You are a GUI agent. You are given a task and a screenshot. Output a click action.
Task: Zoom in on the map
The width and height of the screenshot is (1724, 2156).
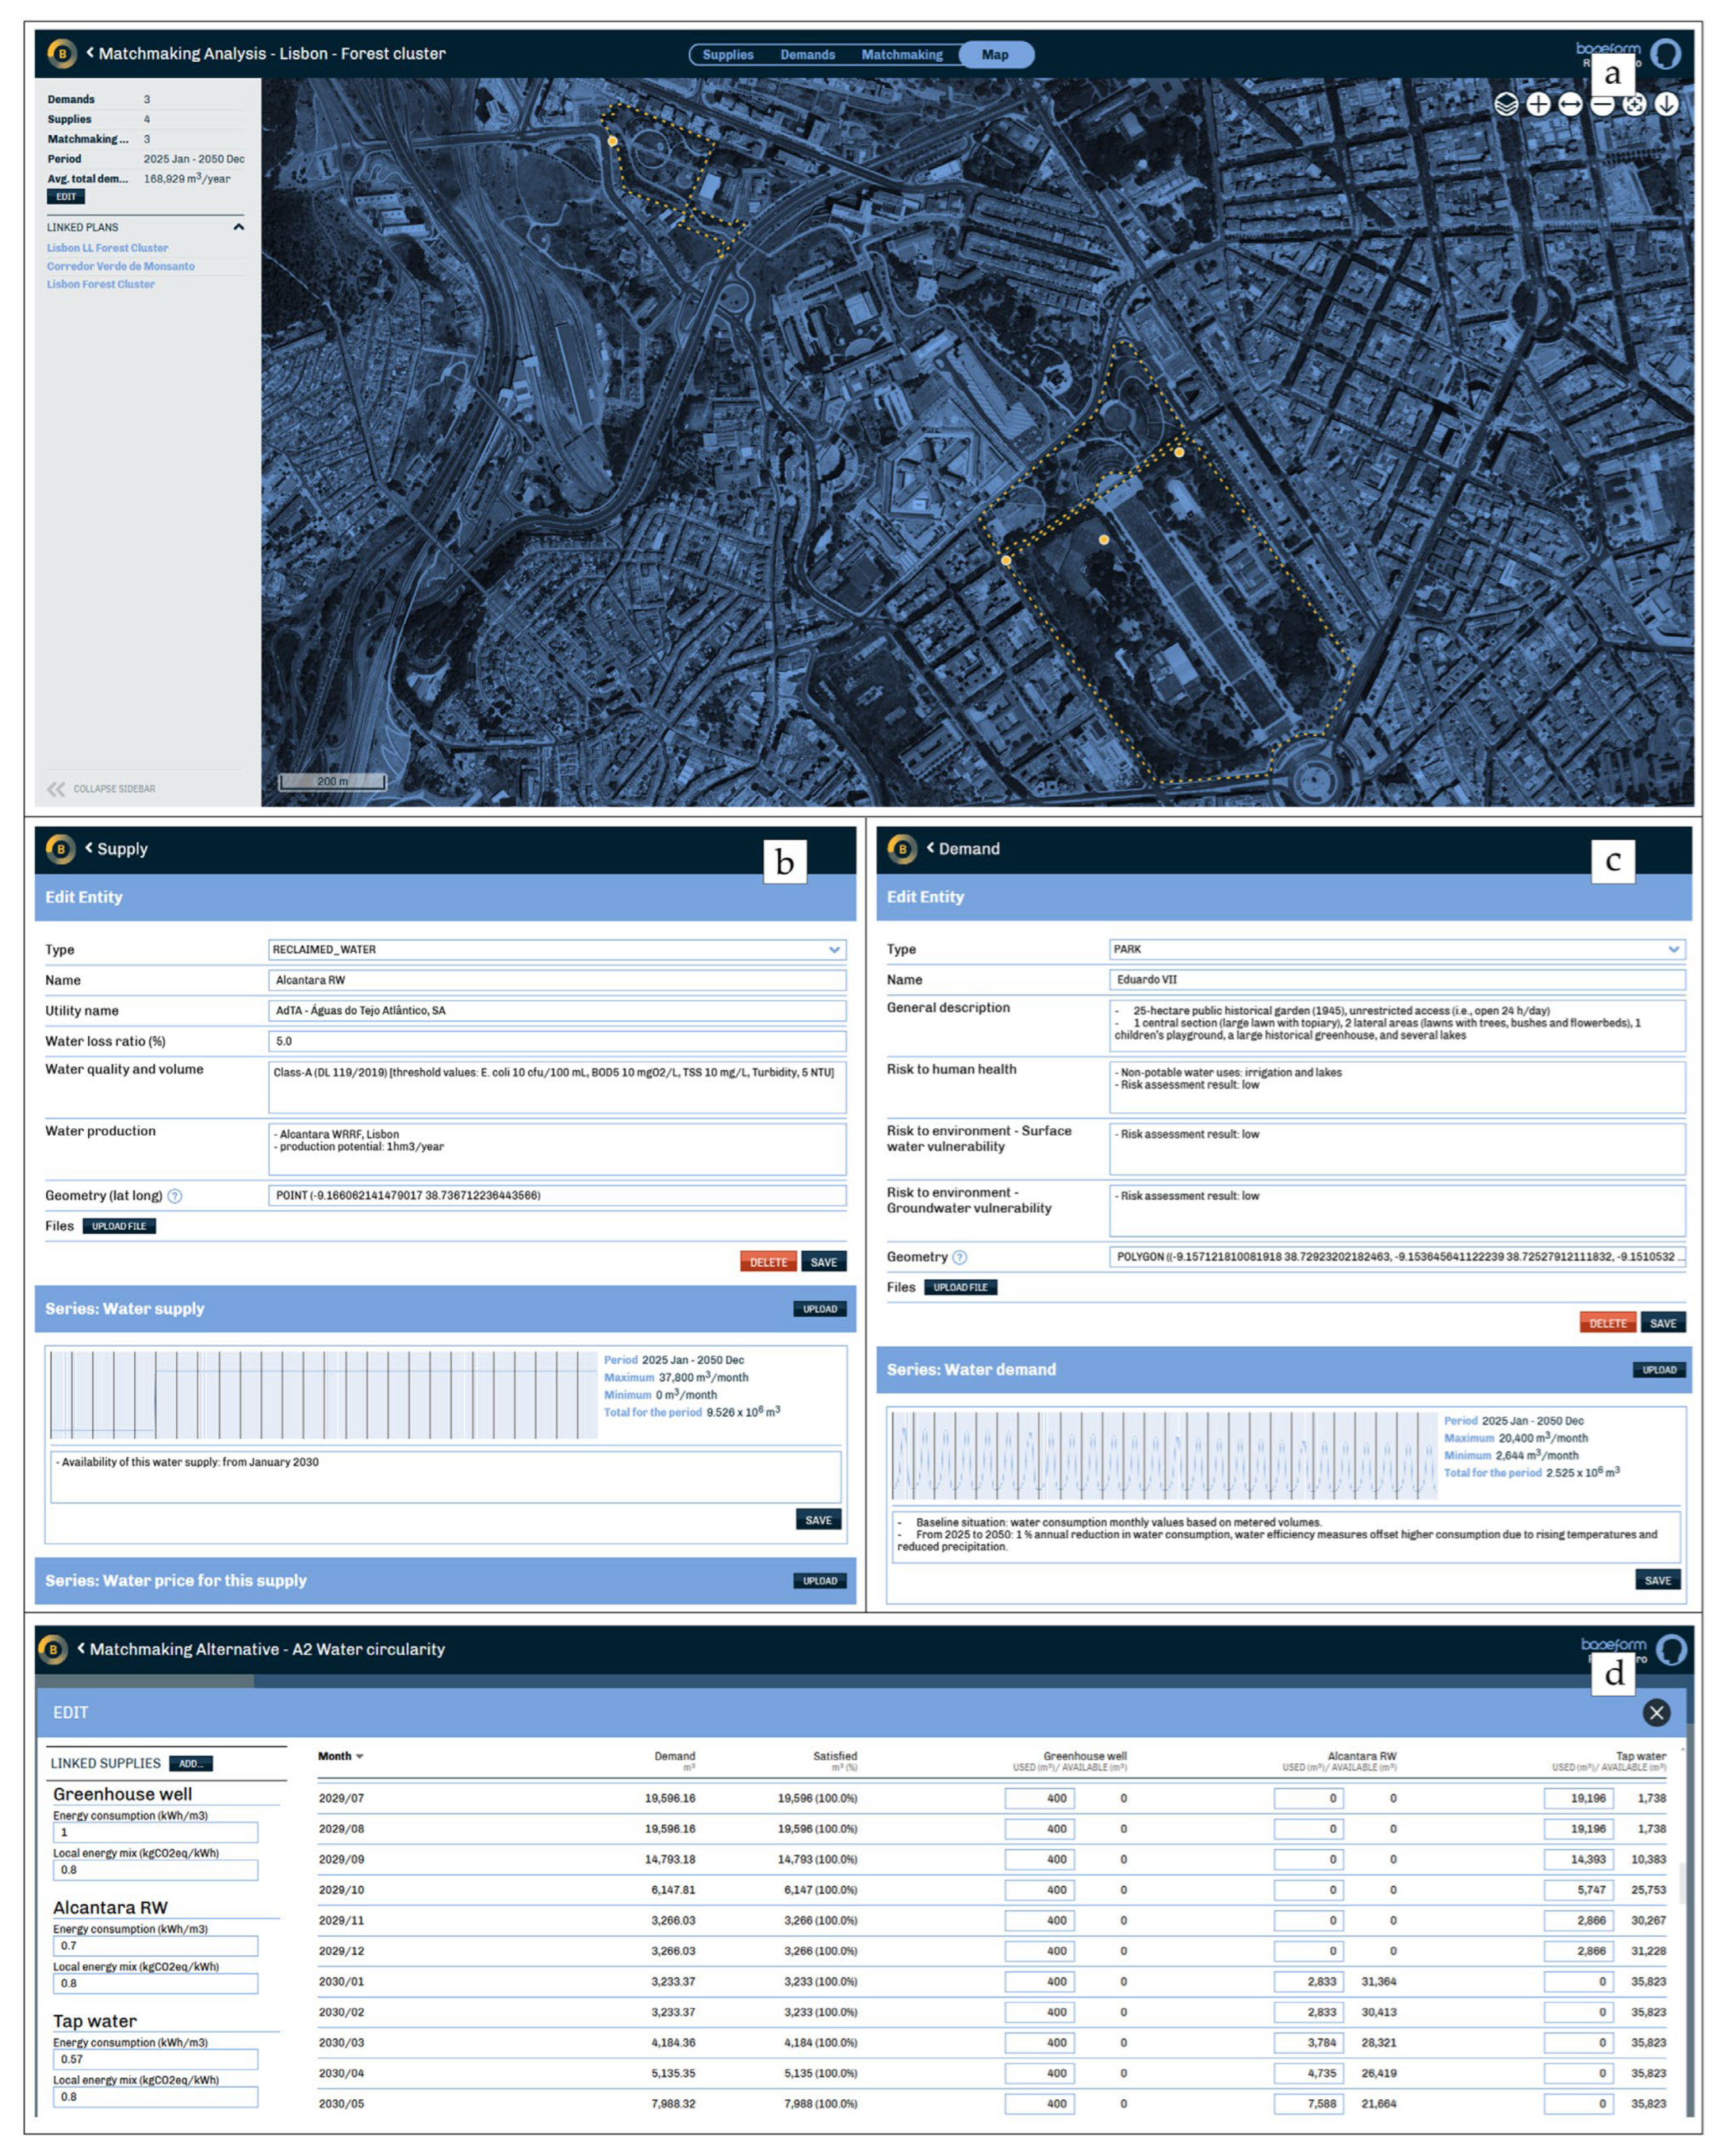(1538, 104)
